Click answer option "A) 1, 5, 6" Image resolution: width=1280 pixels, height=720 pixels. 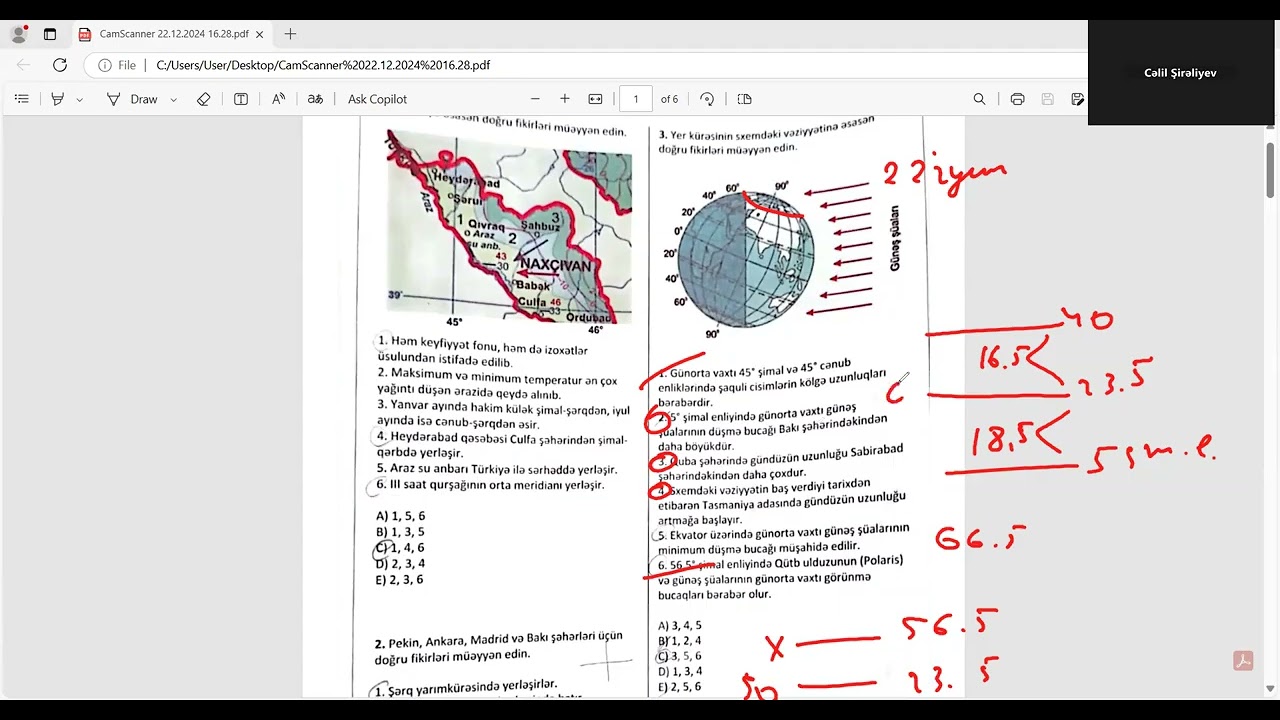401,516
